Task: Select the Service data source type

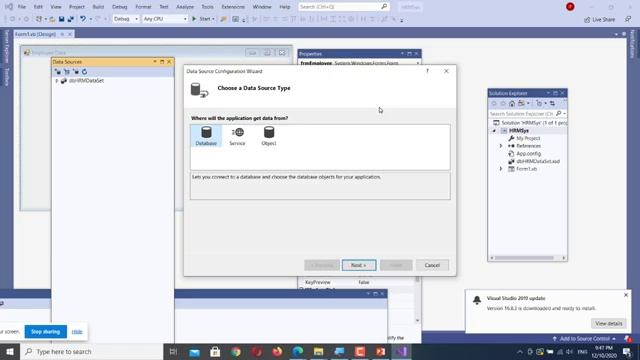Action: point(237,136)
